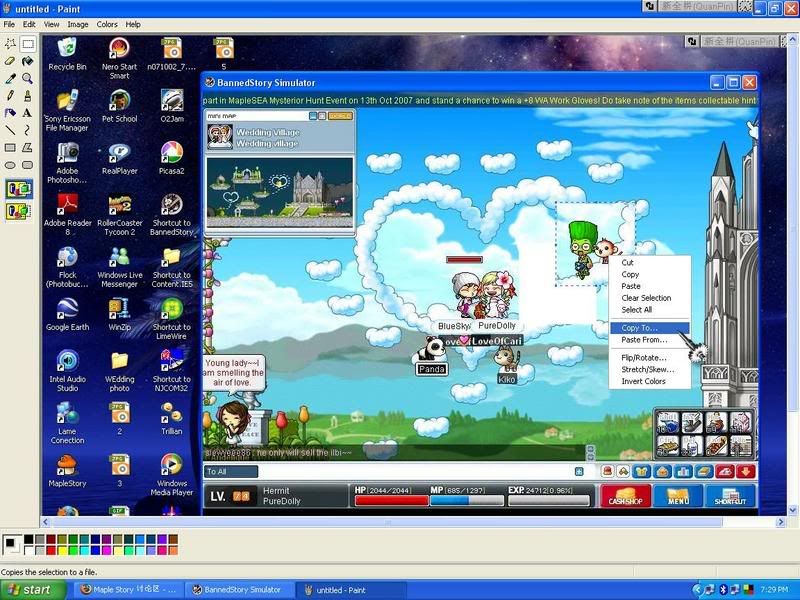The image size is (800, 600).
Task: Click the To All chat target box
Action: [231, 471]
